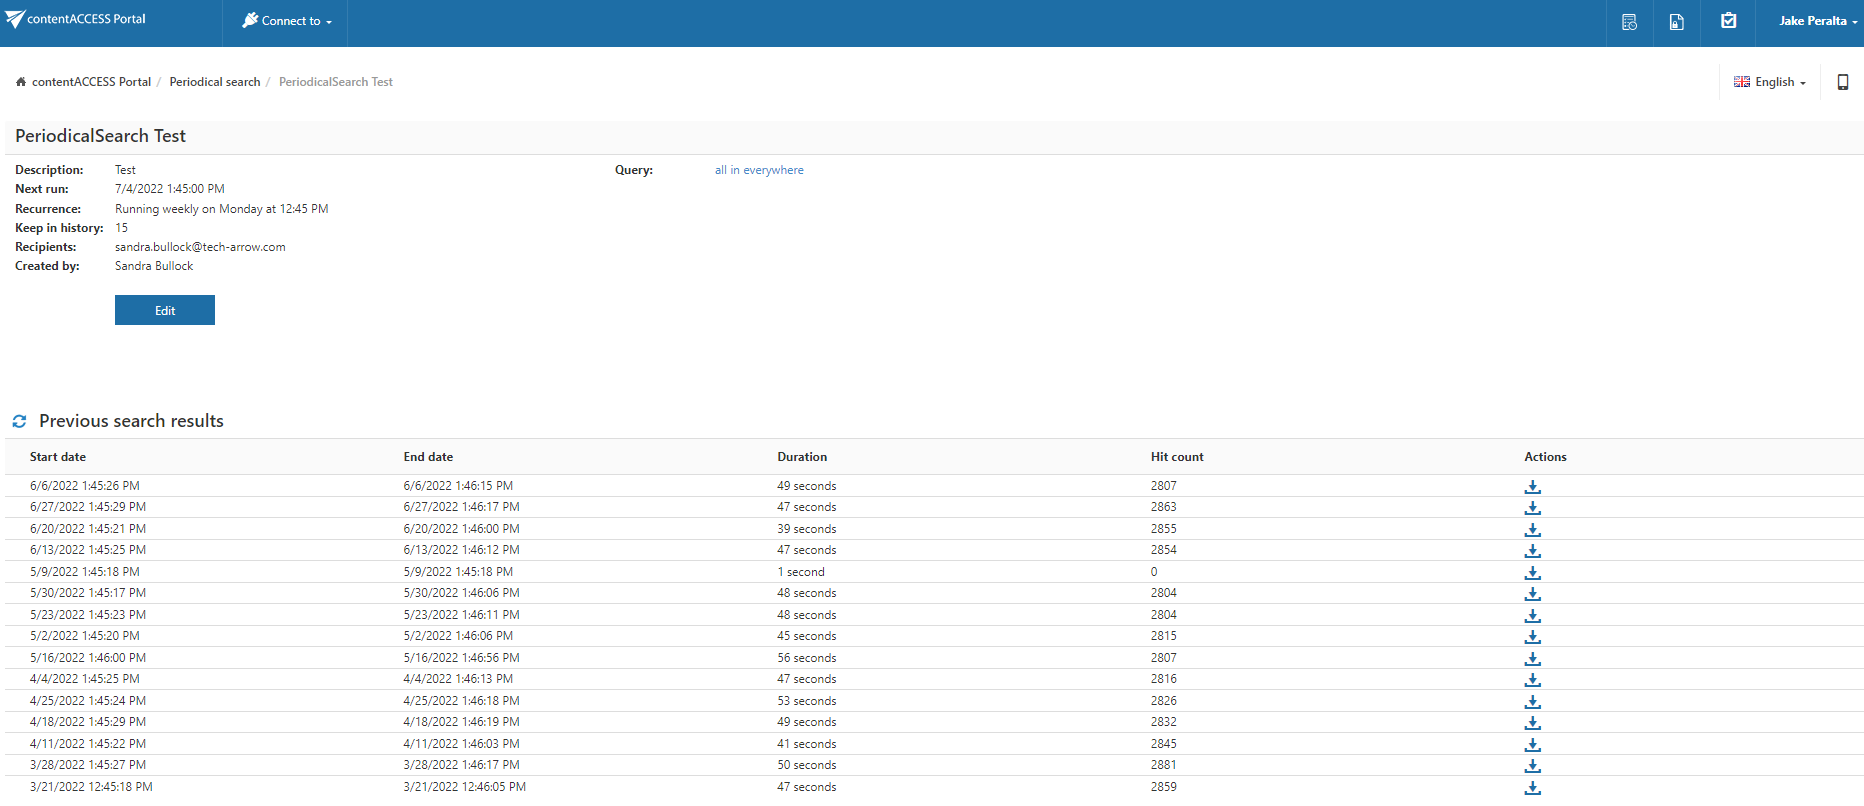Open the 'all in everywhere' query link
1864x806 pixels.
tap(758, 170)
